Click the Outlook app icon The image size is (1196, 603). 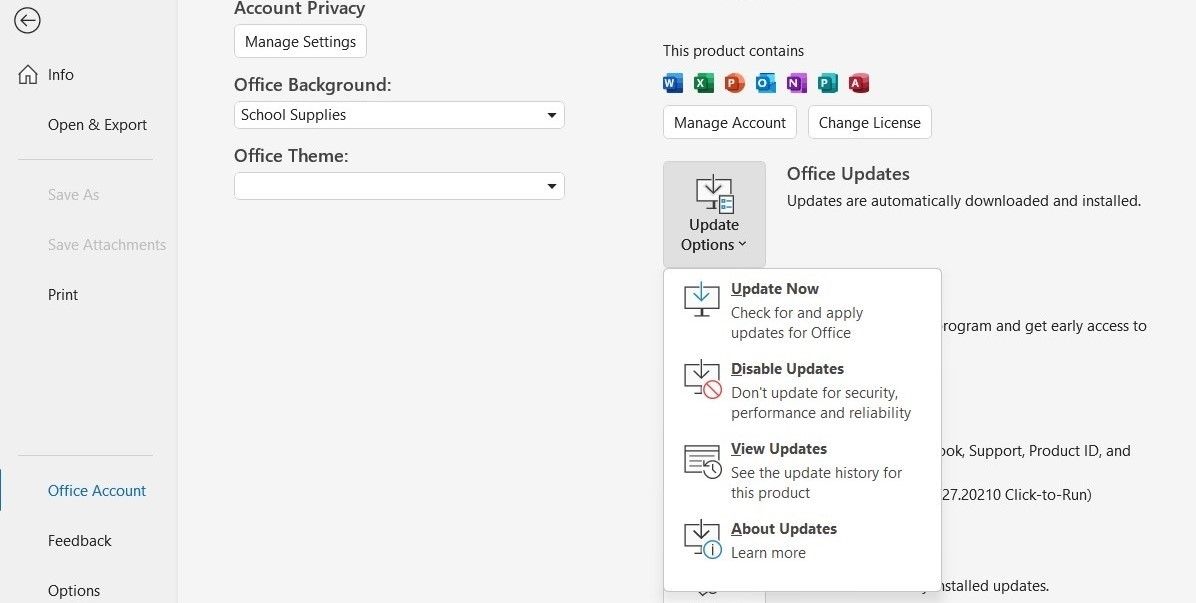[766, 83]
